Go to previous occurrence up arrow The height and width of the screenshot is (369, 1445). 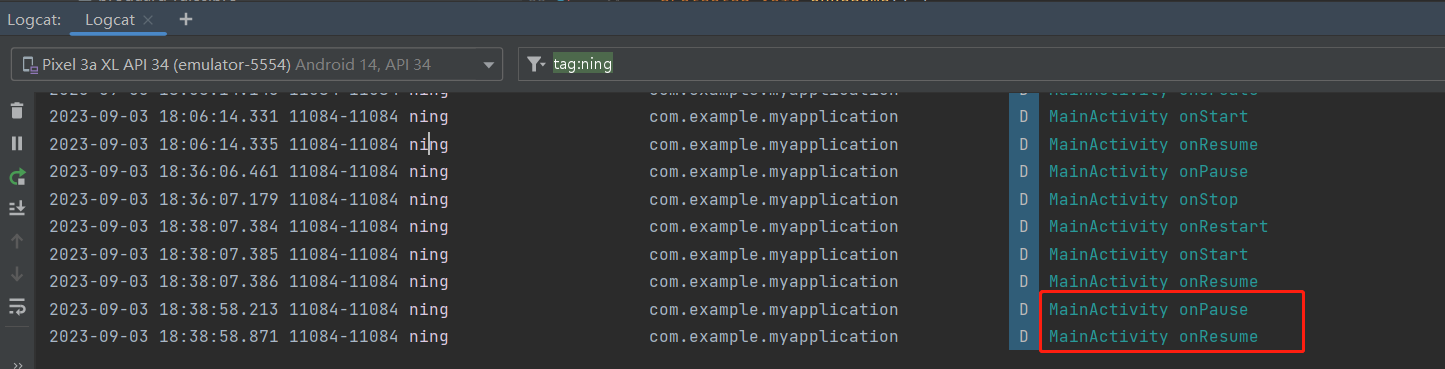coord(17,241)
